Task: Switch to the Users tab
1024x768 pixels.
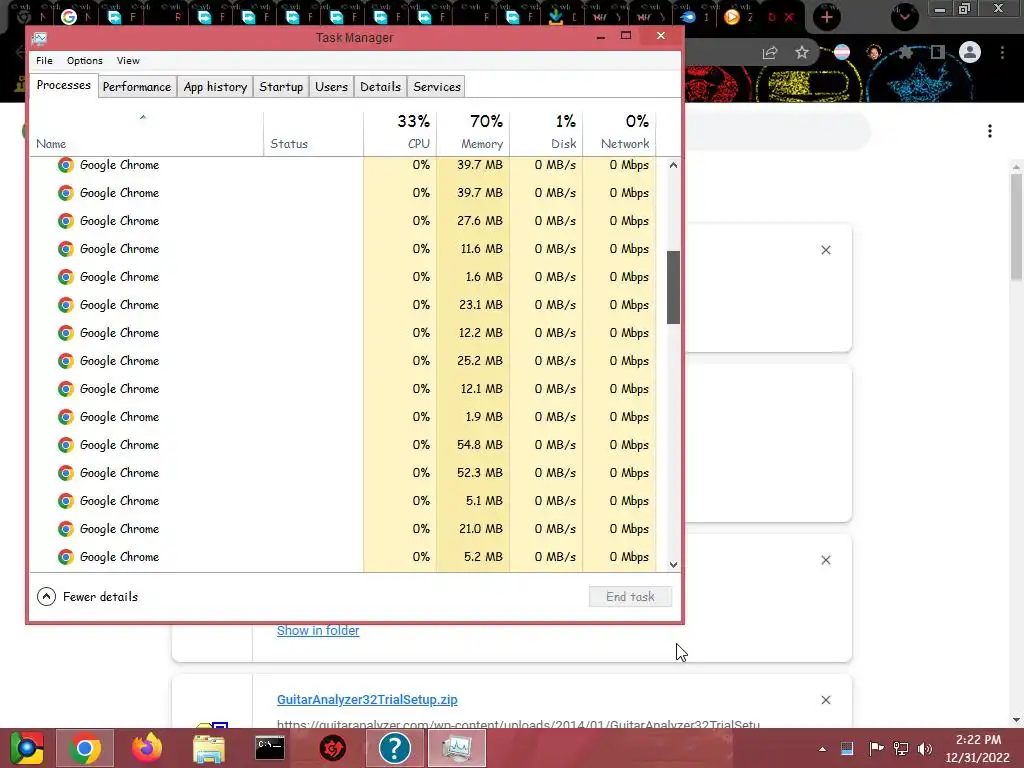Action: tap(331, 87)
